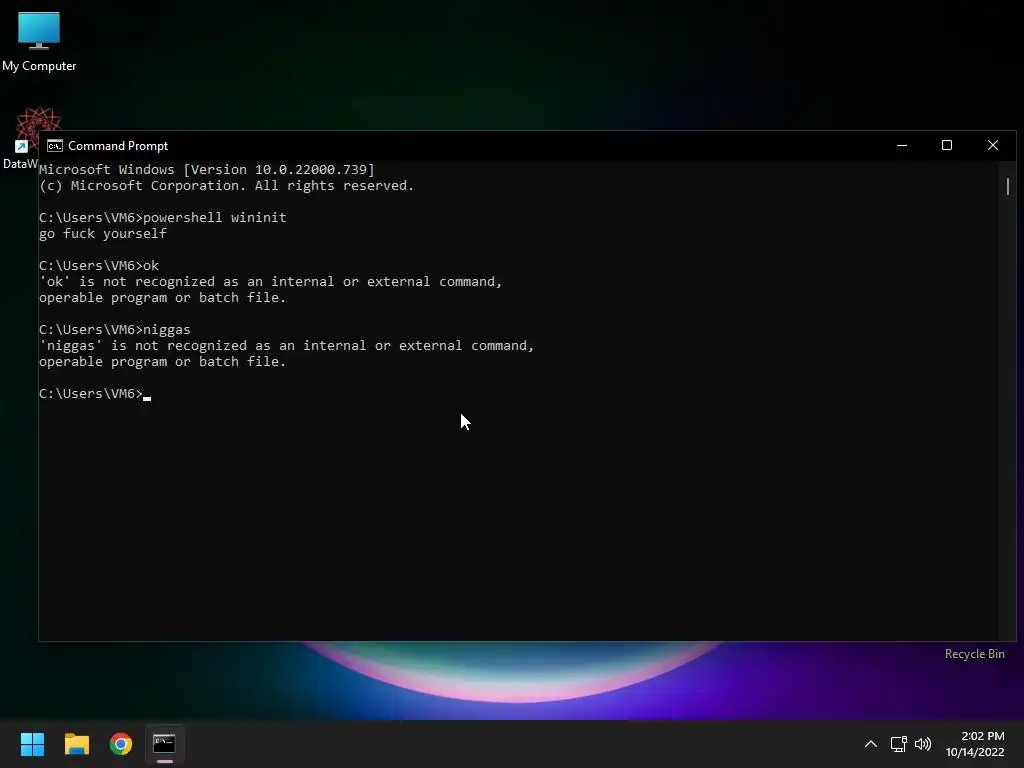This screenshot has width=1024, height=768.
Task: Show hidden system tray icons
Action: pos(871,744)
